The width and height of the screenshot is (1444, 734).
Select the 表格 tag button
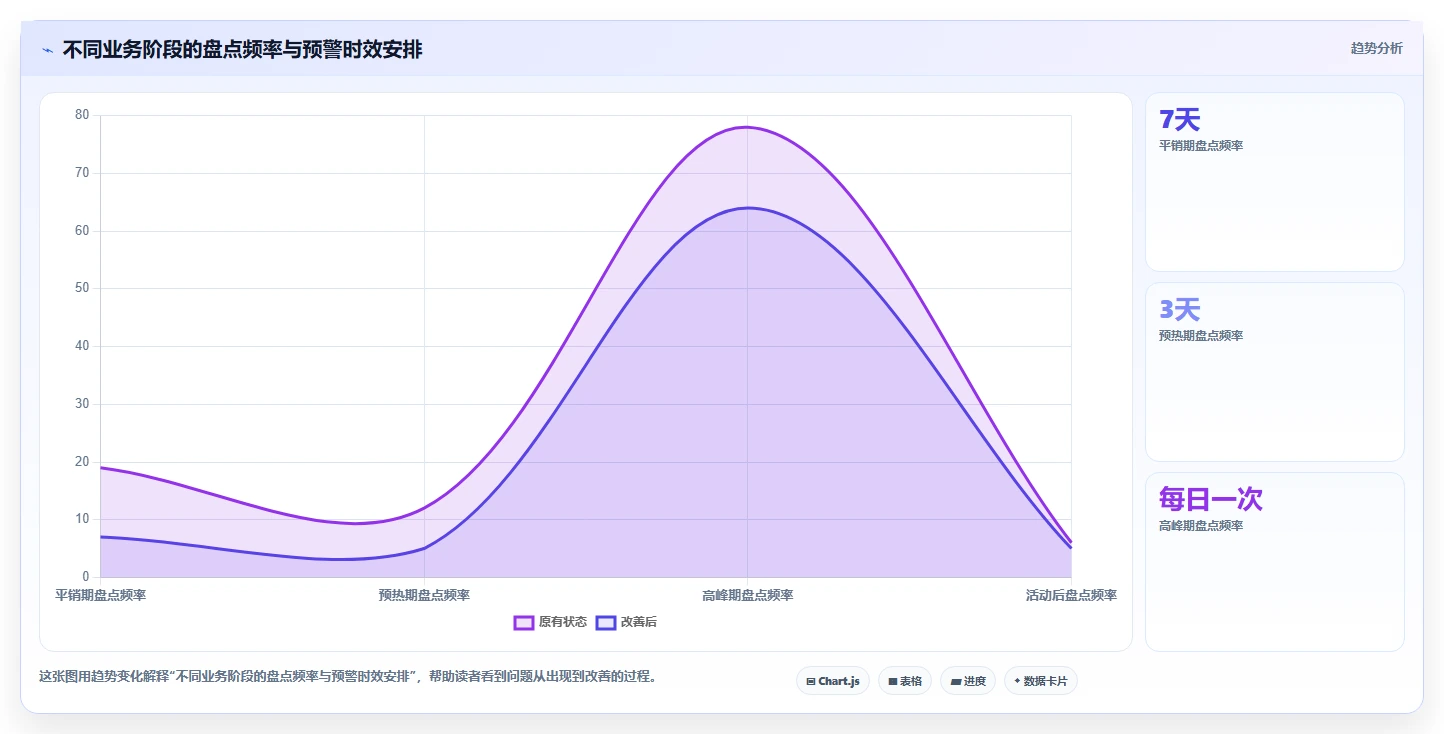905,681
